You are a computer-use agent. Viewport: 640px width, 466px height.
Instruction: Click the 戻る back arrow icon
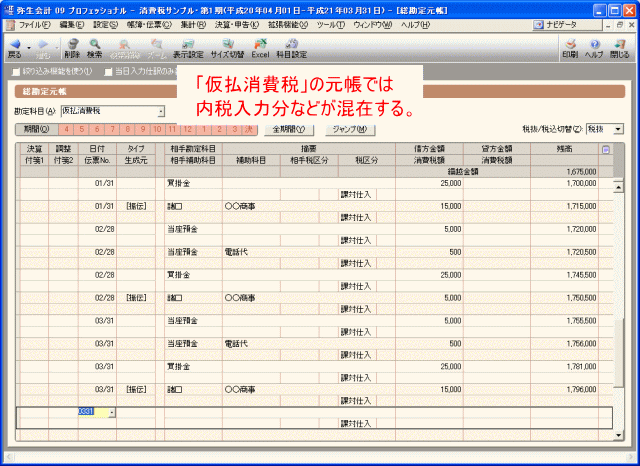pyautogui.click(x=15, y=44)
